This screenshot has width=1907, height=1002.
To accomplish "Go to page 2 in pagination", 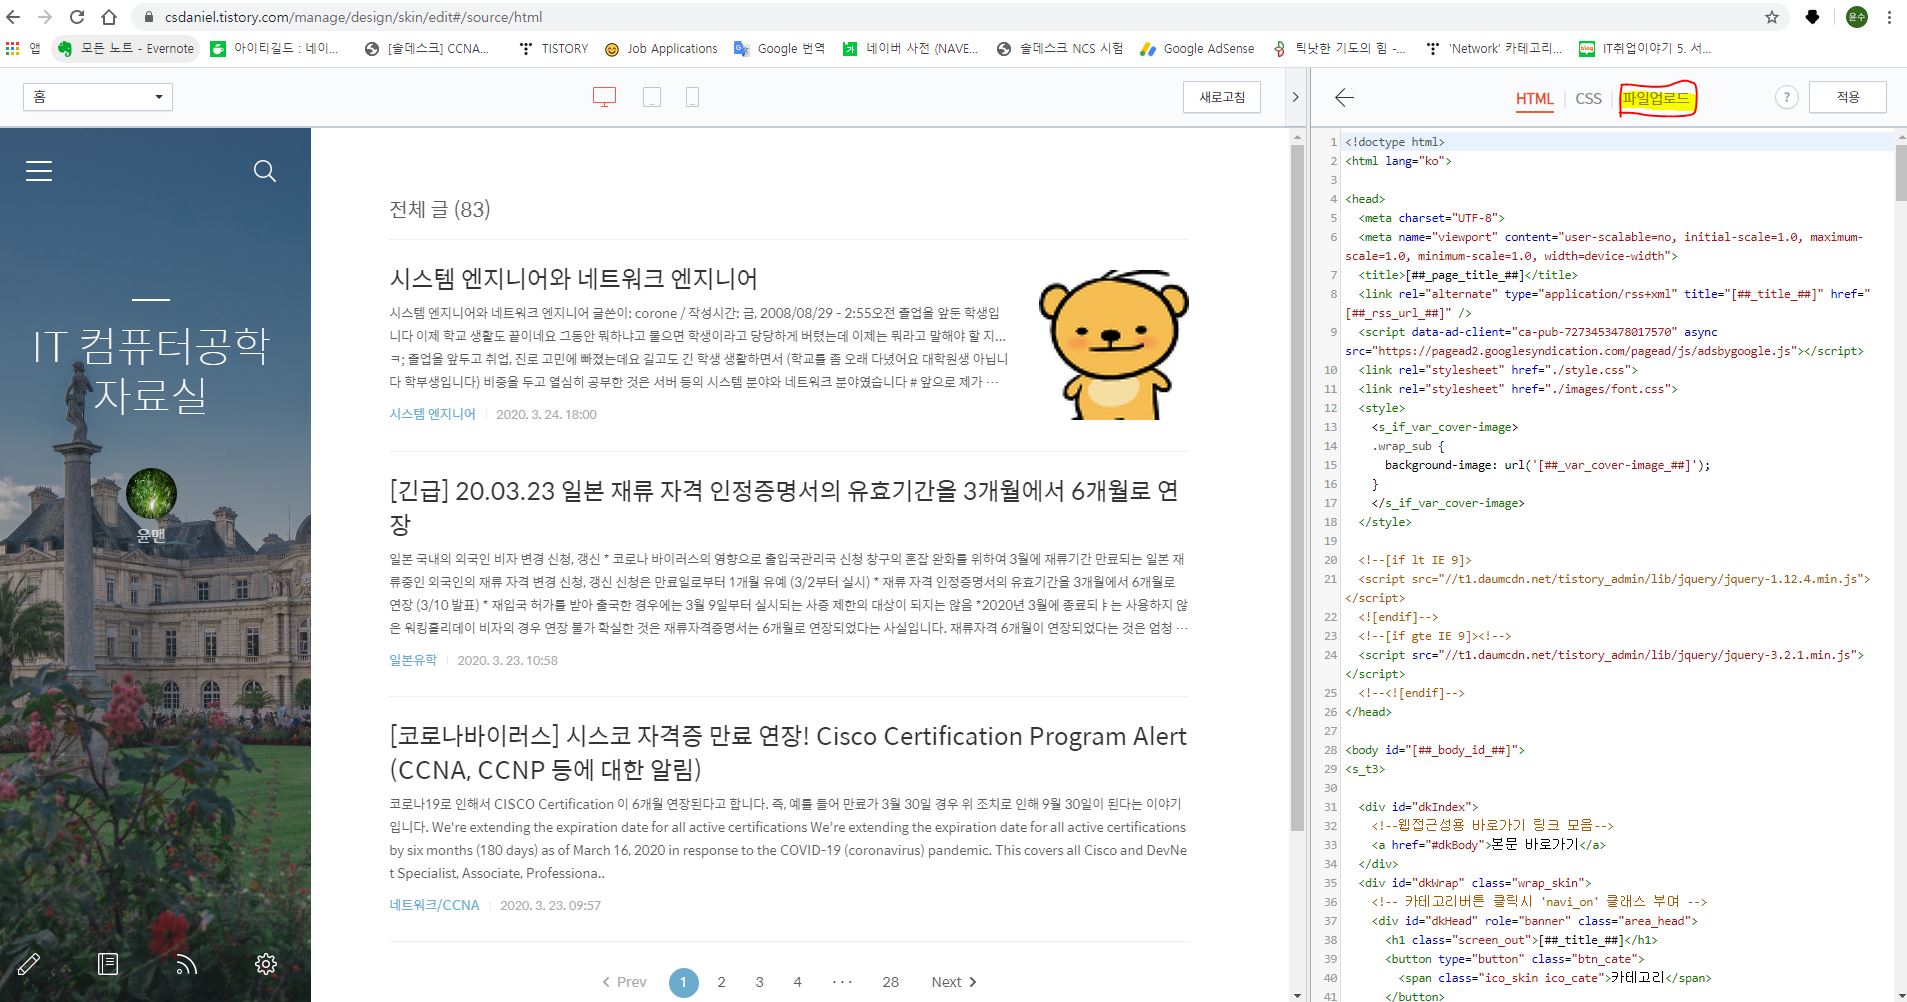I will pos(721,982).
